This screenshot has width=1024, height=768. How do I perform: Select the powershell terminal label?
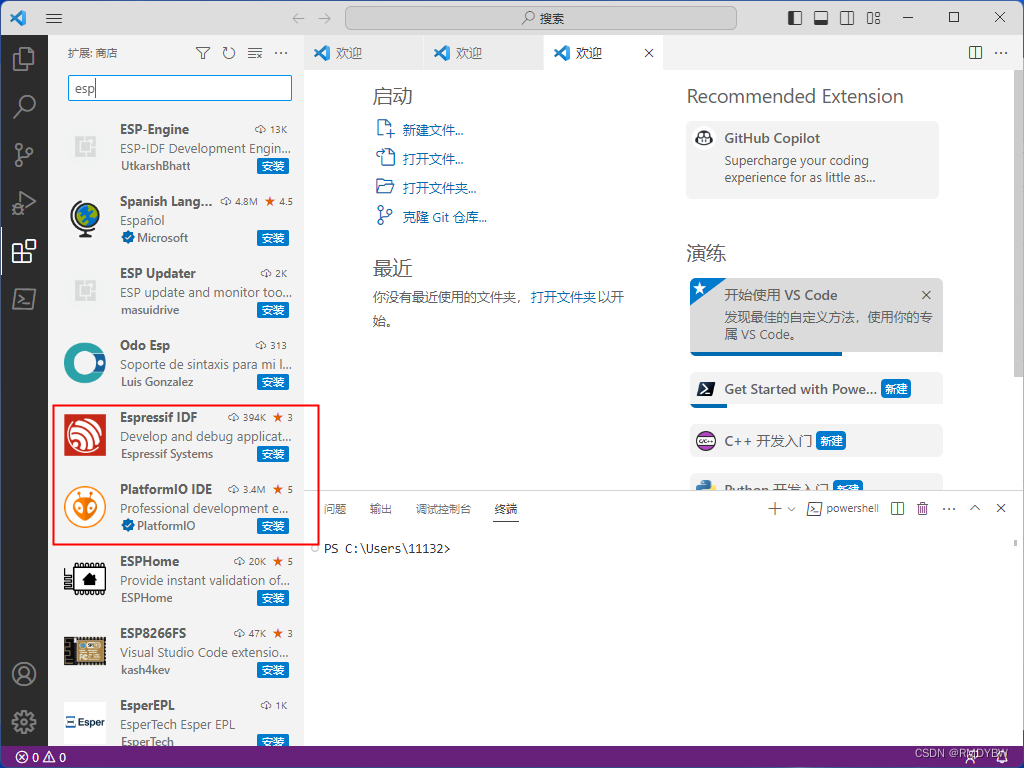(x=842, y=509)
